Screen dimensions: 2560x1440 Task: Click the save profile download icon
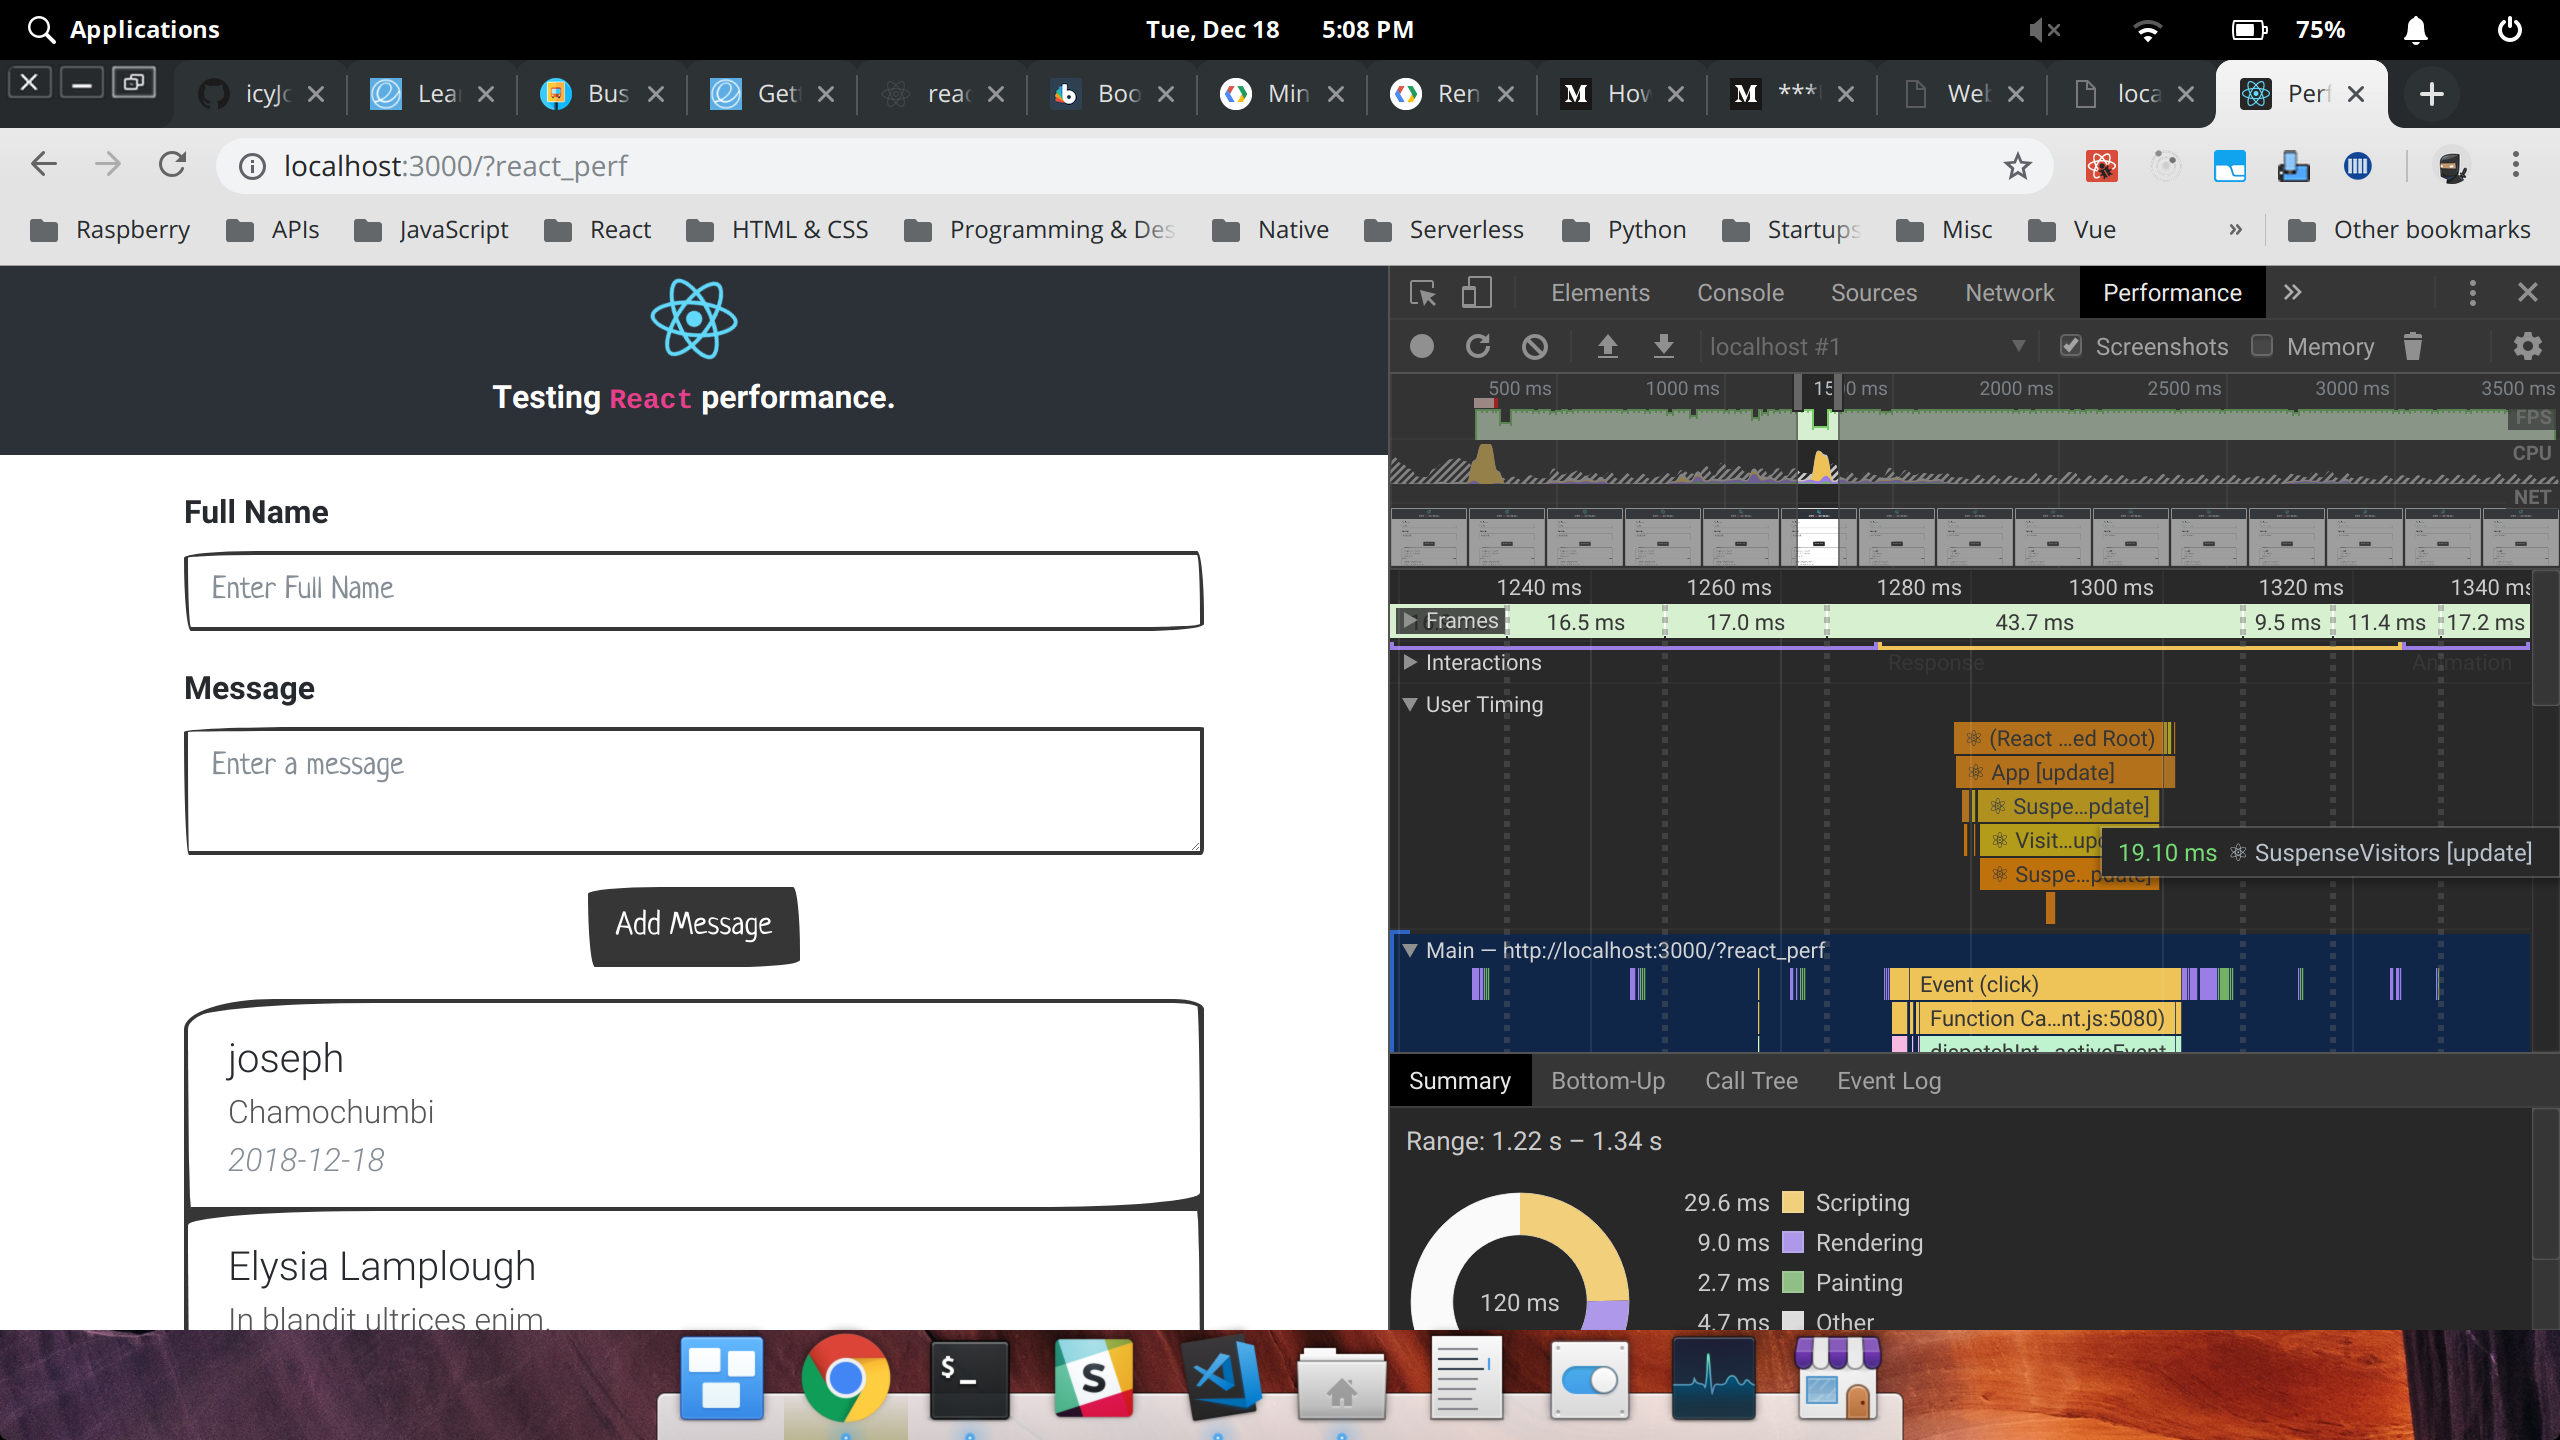click(1663, 346)
